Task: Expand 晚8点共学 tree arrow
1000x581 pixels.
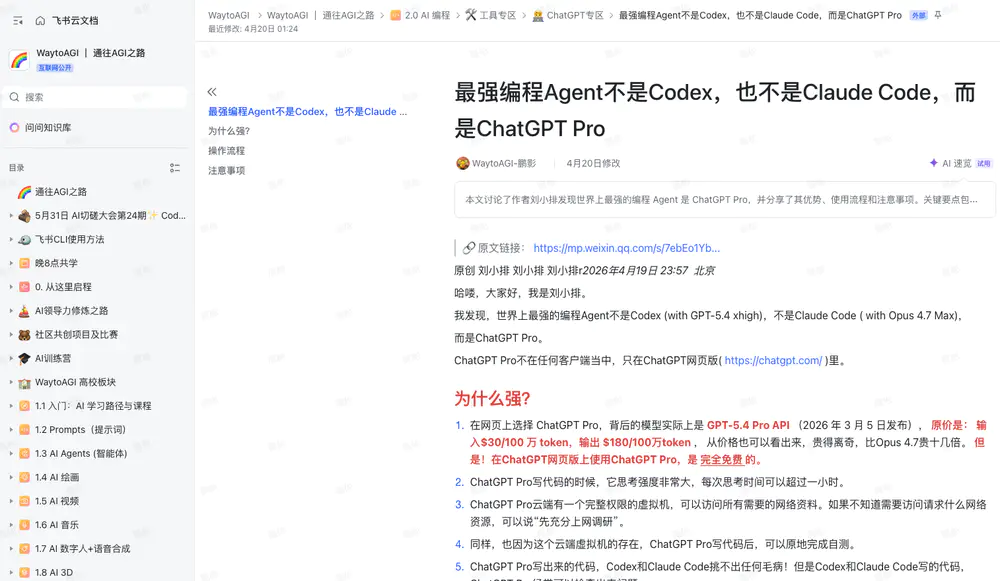Action: tap(11, 263)
